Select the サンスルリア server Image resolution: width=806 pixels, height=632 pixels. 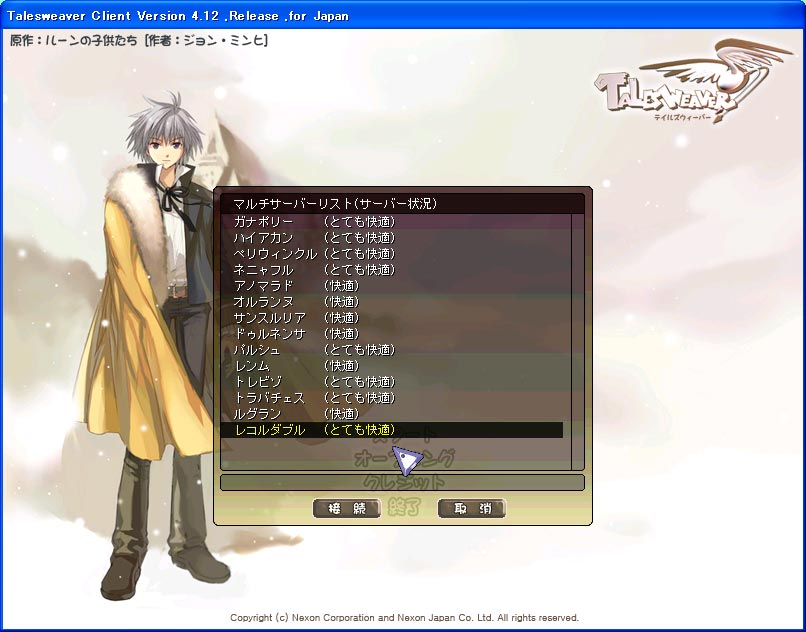(392, 318)
